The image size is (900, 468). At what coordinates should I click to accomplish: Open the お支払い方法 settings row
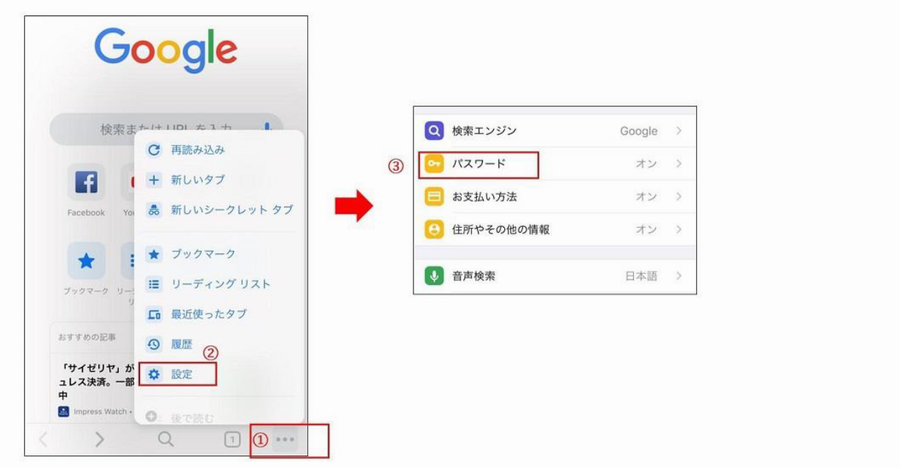[x=555, y=196]
